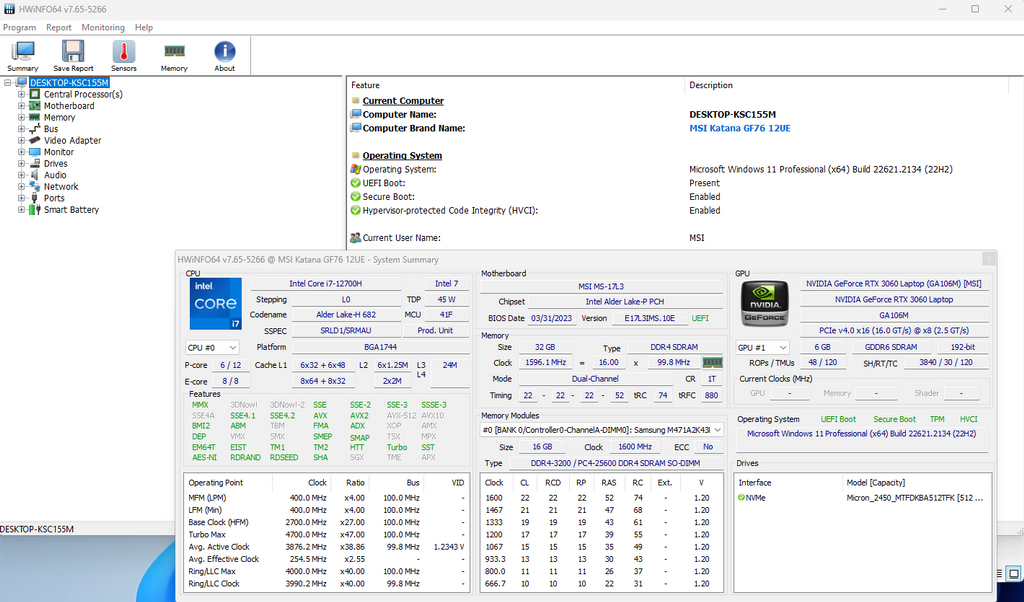This screenshot has height=602, width=1024.
Task: Click the GA106M GPU chip field
Action: [x=894, y=315]
